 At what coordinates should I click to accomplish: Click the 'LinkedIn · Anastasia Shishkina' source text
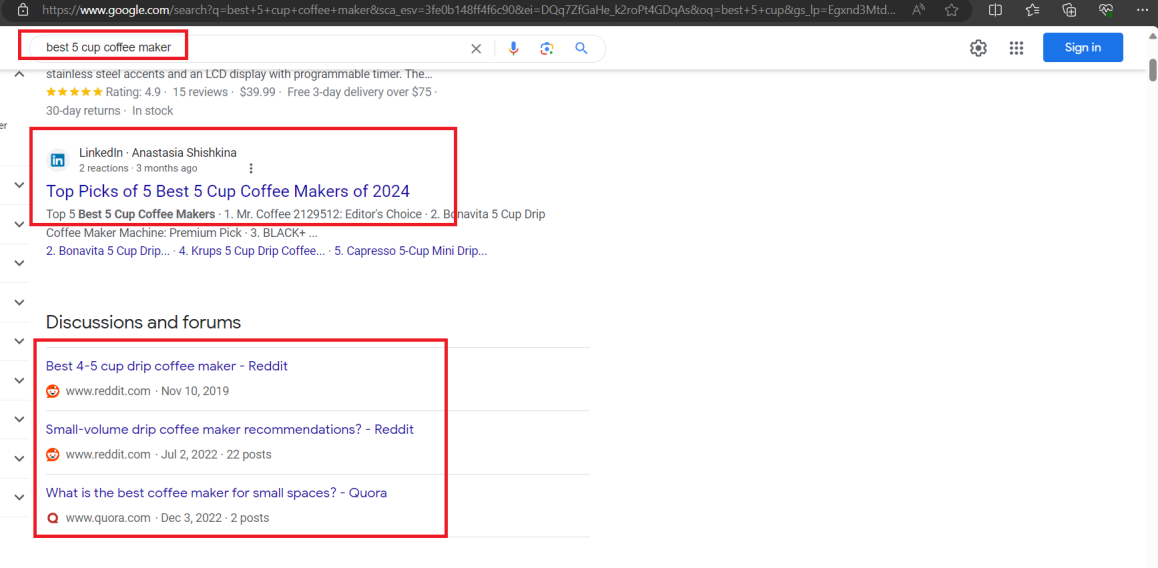coord(158,153)
